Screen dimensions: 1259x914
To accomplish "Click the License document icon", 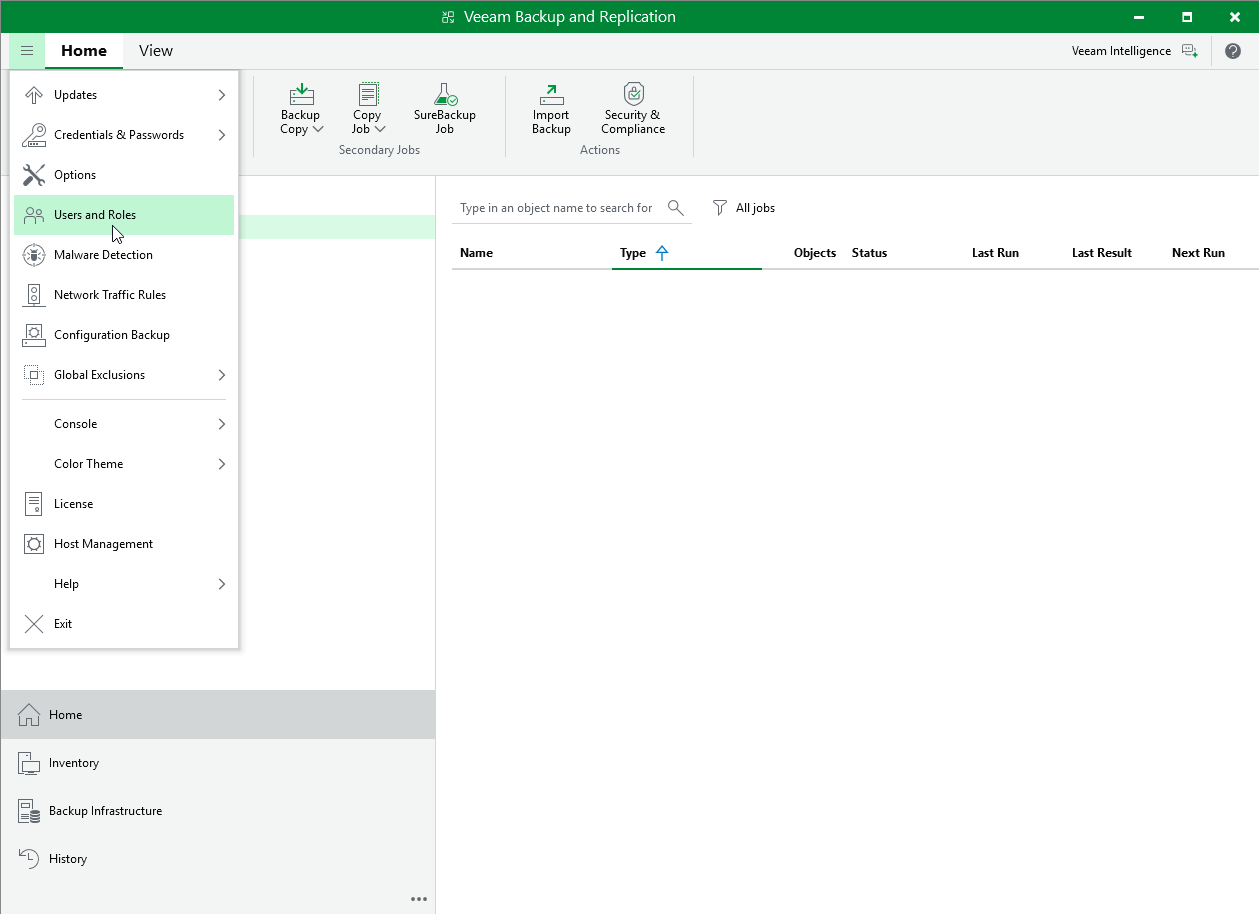I will [x=34, y=504].
